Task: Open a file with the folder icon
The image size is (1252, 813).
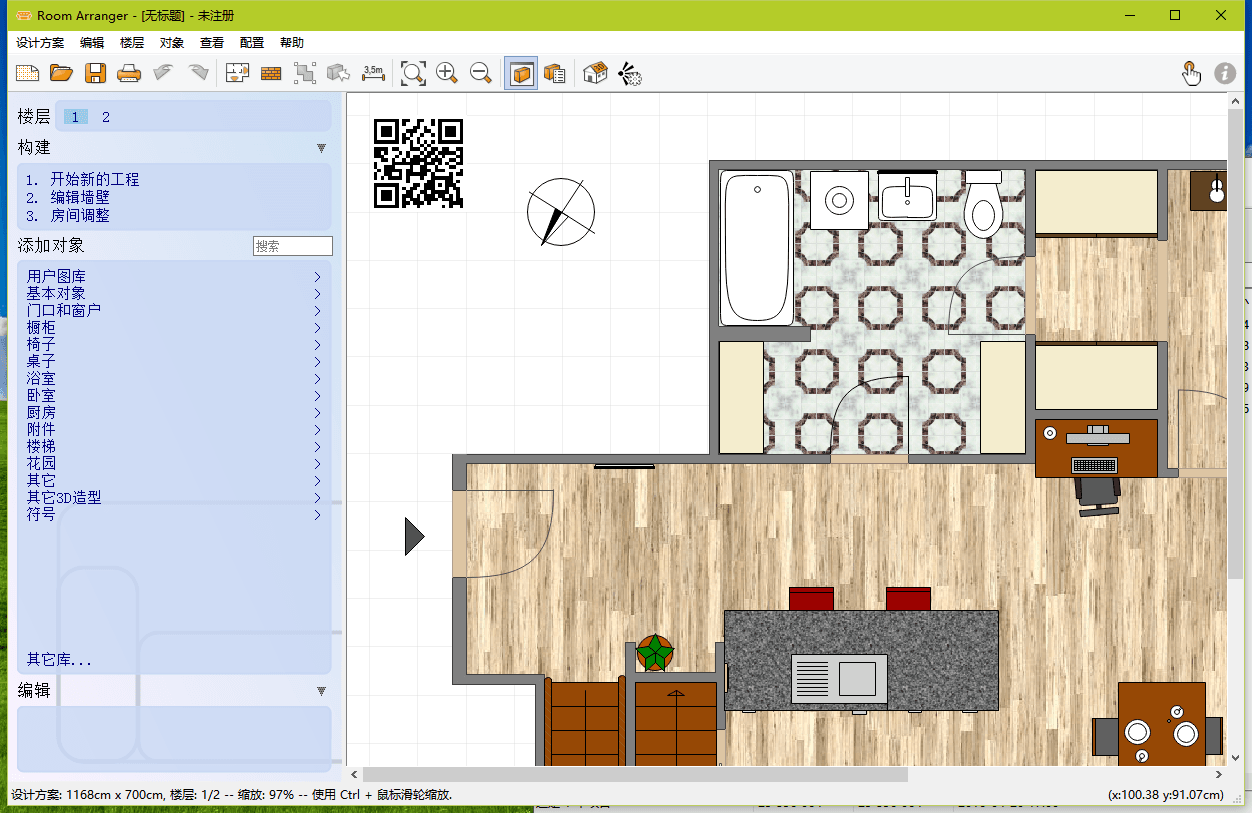Action: tap(61, 73)
